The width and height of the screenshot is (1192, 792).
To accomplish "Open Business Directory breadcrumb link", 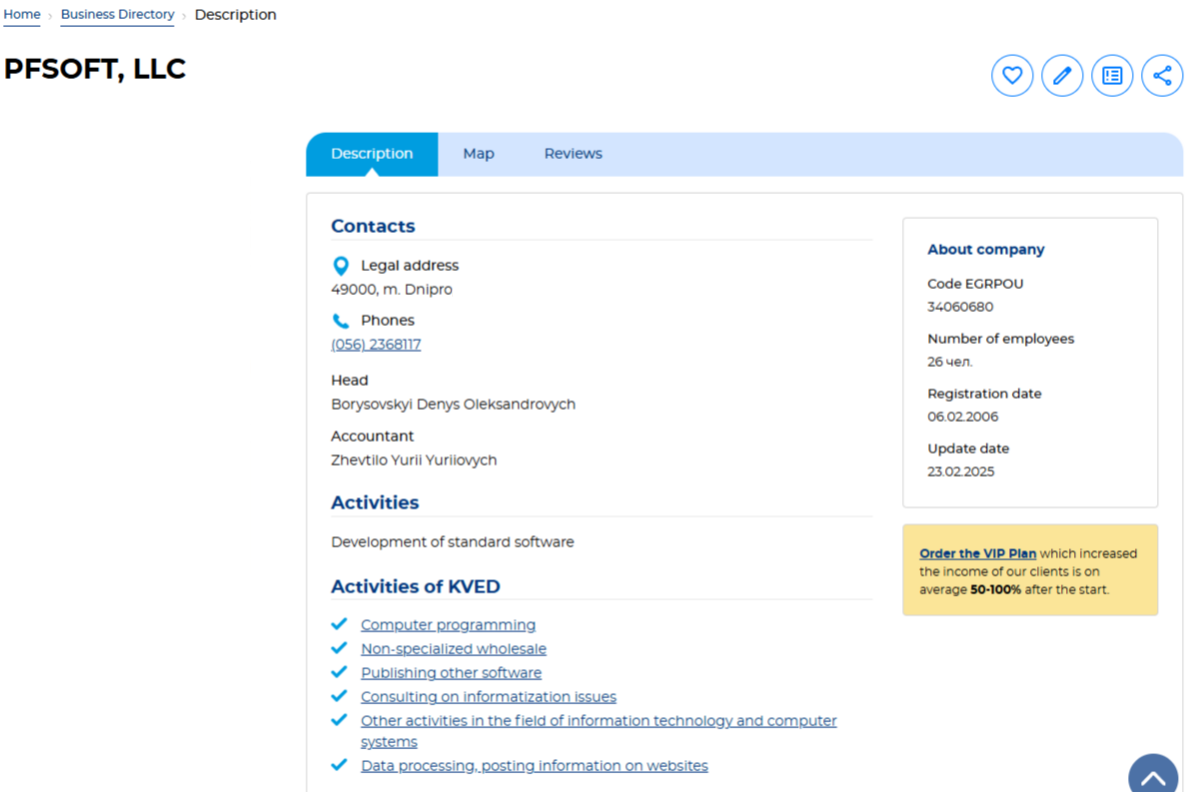I will click(x=117, y=14).
